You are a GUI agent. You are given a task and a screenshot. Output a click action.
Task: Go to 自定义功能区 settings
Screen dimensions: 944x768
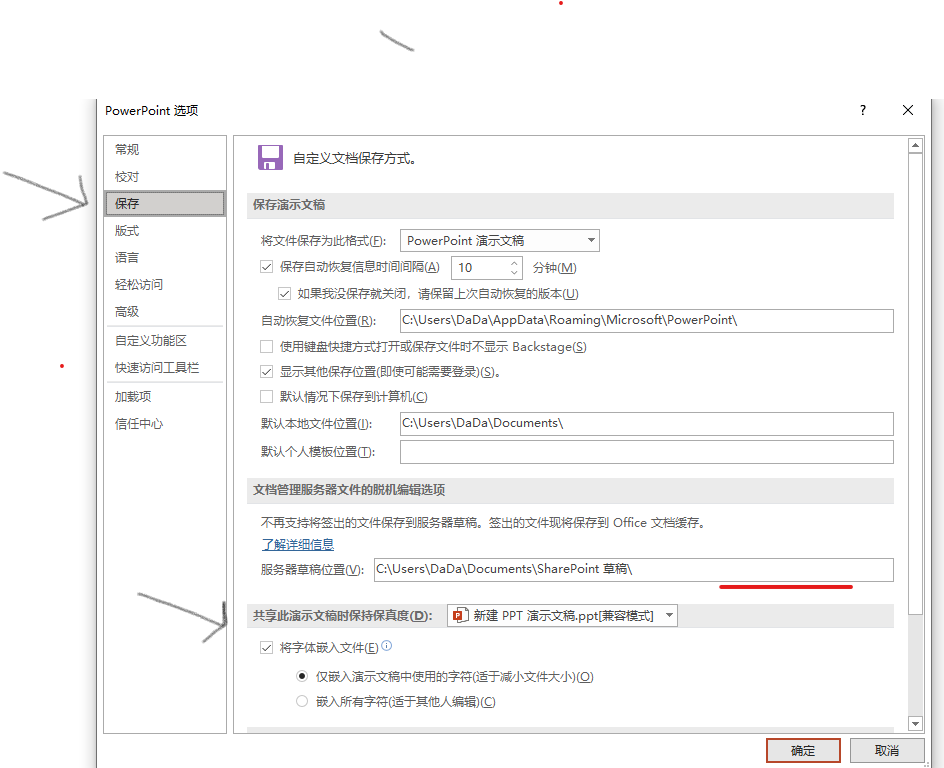pos(151,341)
